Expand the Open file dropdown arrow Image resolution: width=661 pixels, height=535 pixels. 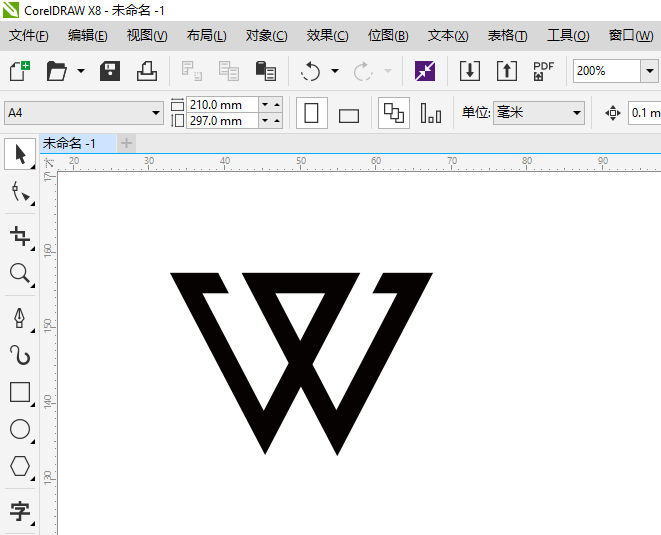(81, 71)
